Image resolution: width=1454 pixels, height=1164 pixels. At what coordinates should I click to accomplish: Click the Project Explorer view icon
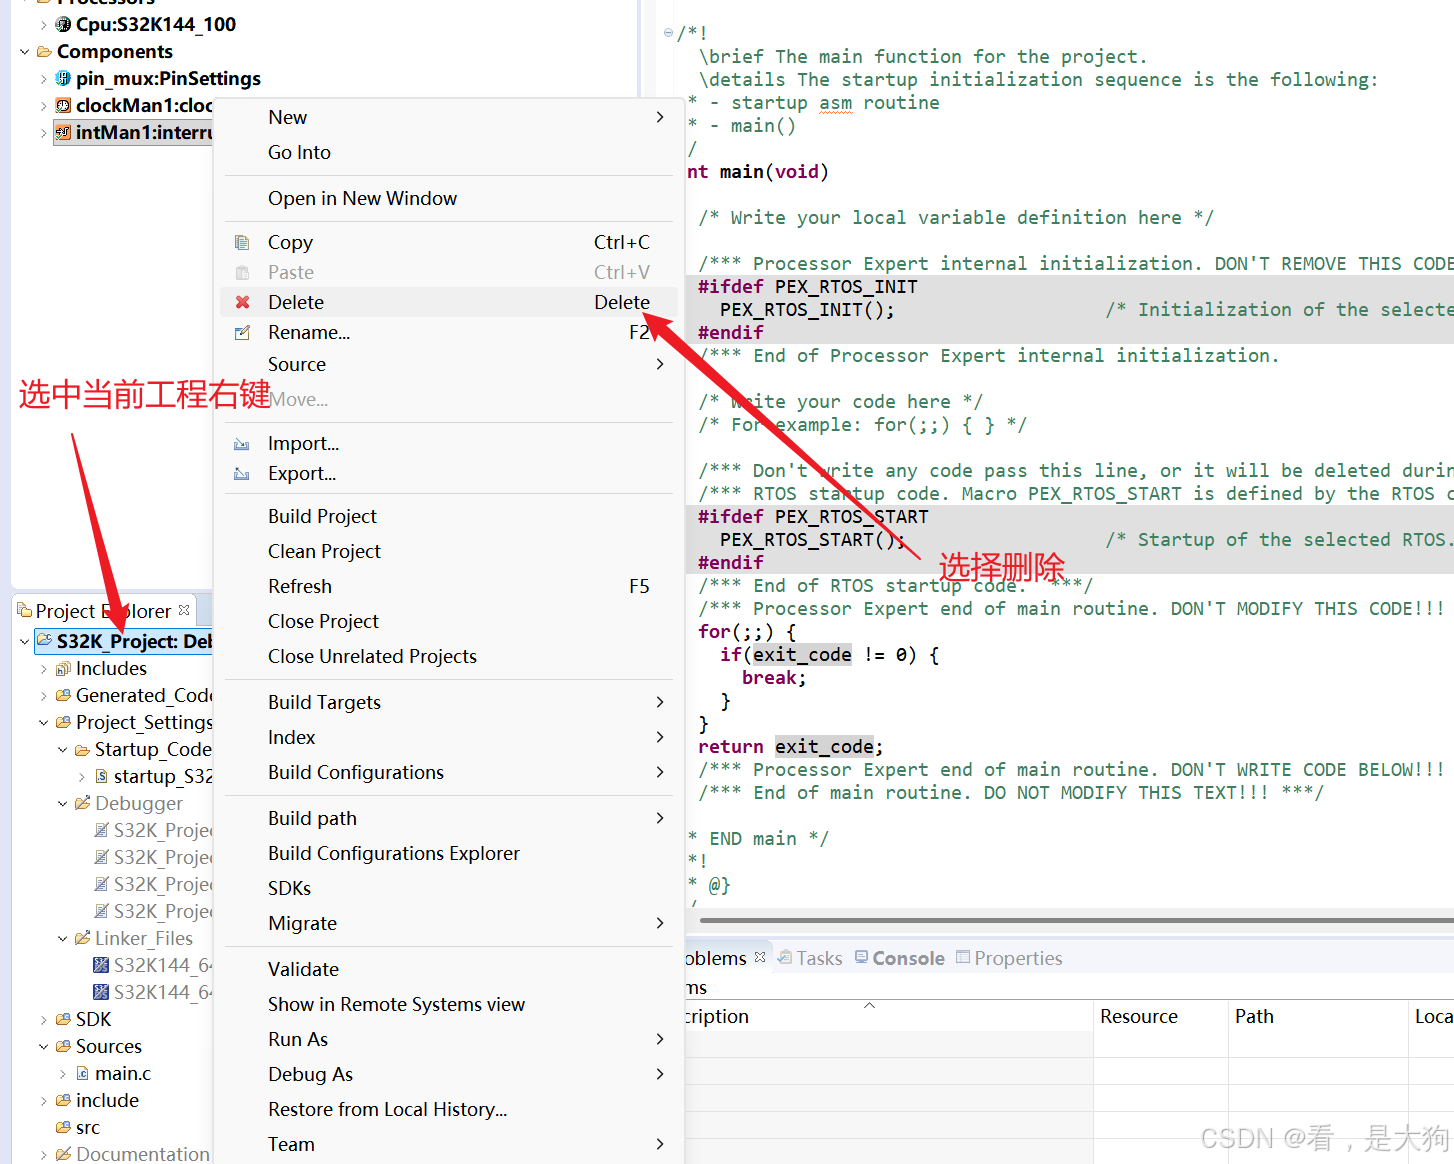point(25,610)
